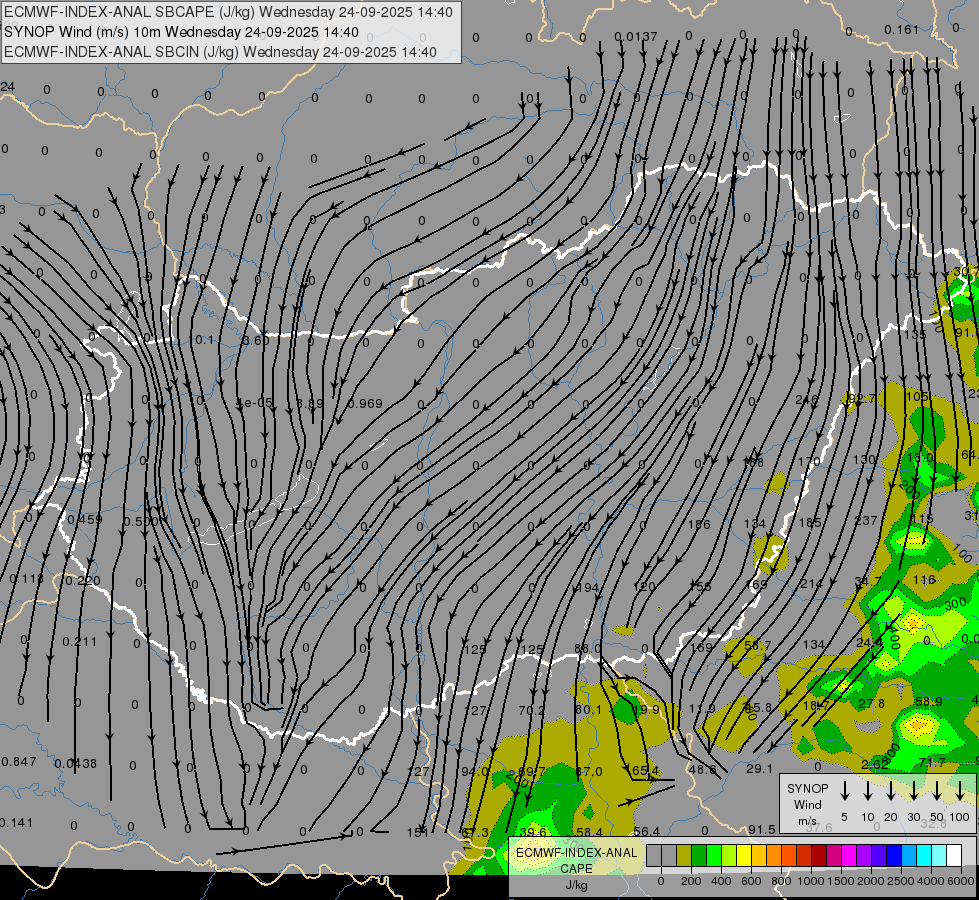Click the wind arrow above the 5 m/s label

click(x=844, y=791)
